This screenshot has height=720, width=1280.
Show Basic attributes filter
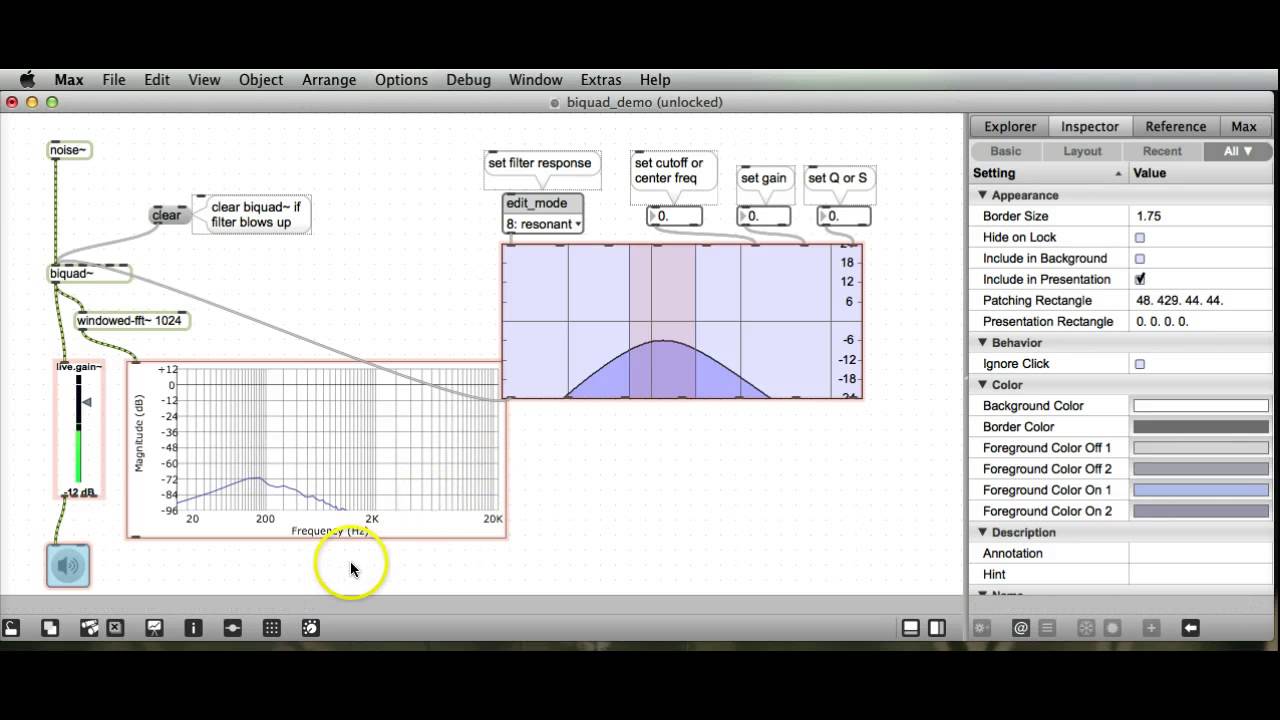click(1006, 151)
